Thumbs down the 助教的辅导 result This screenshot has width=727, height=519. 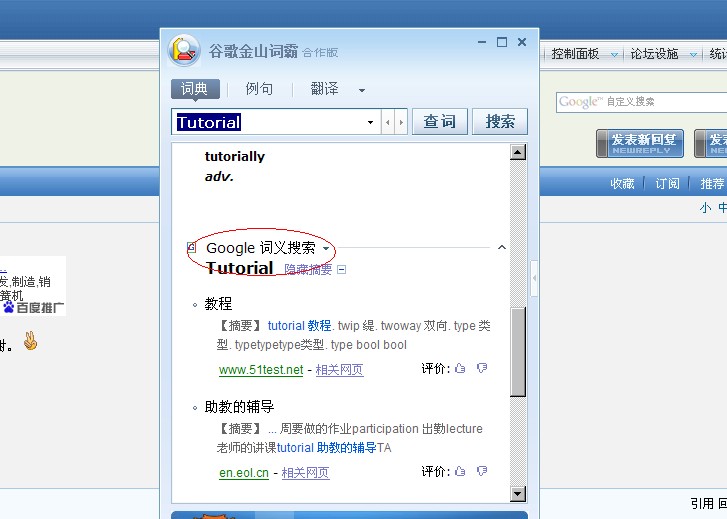(x=482, y=471)
